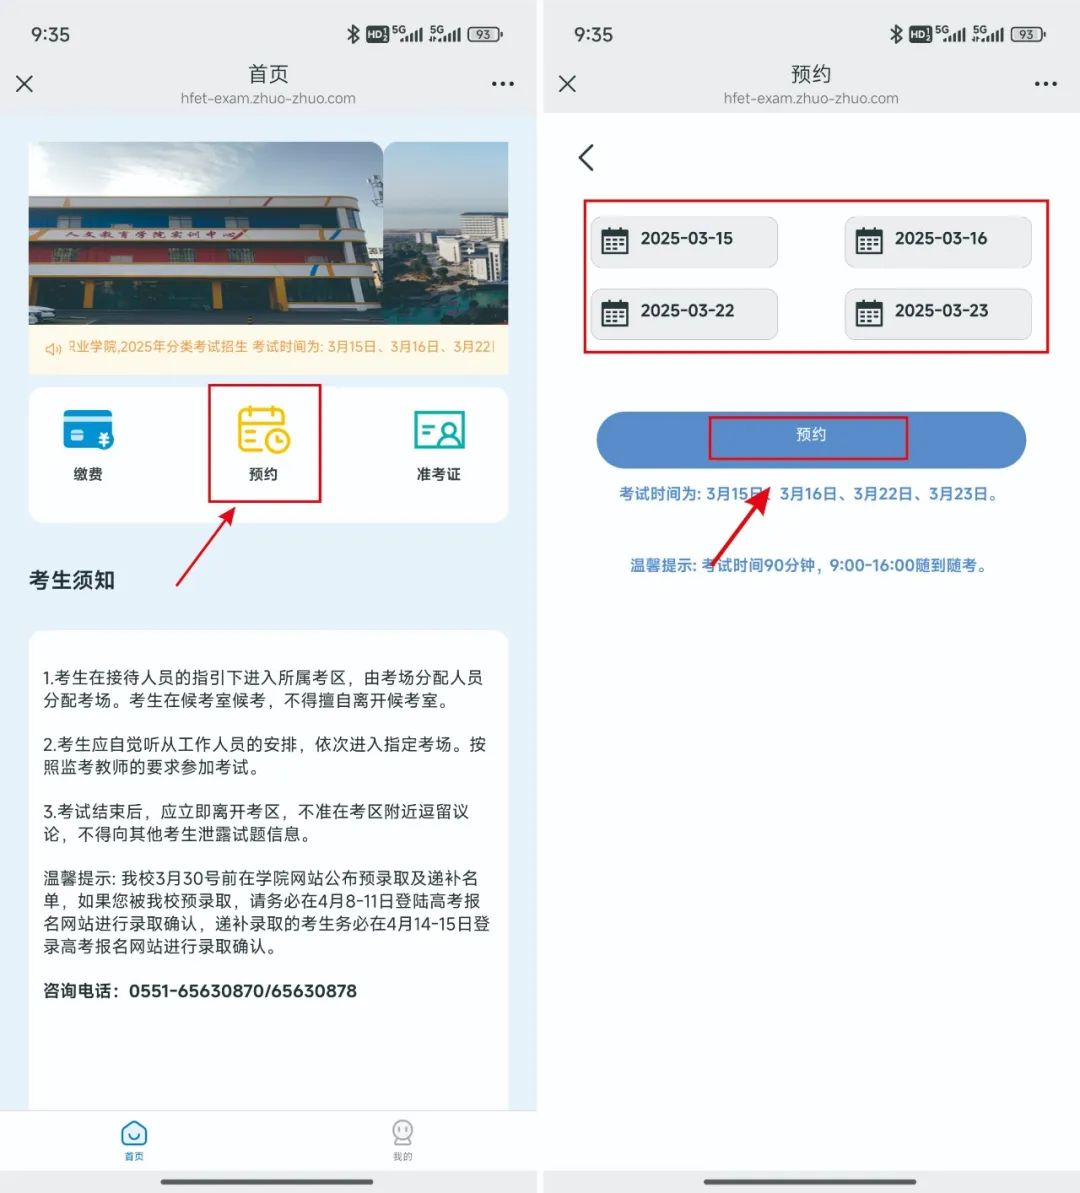The height and width of the screenshot is (1193, 1080).
Task: Select exam date 2025-03-16
Action: (x=938, y=241)
